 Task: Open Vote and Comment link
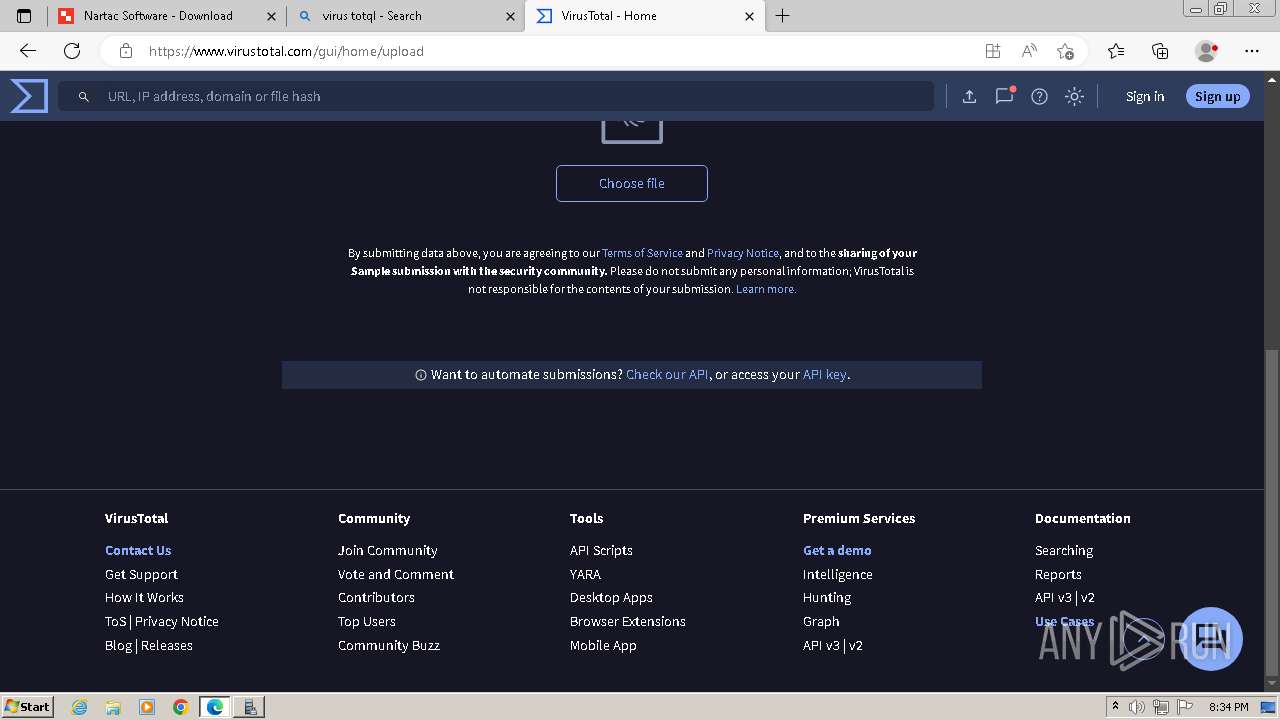point(396,574)
